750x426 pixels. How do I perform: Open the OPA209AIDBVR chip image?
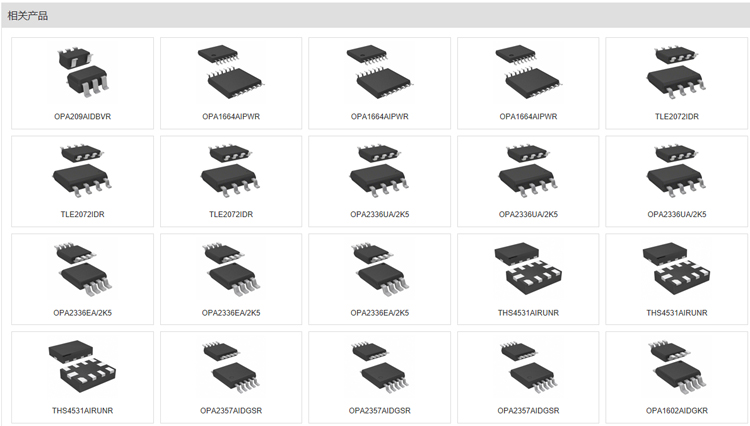point(82,72)
